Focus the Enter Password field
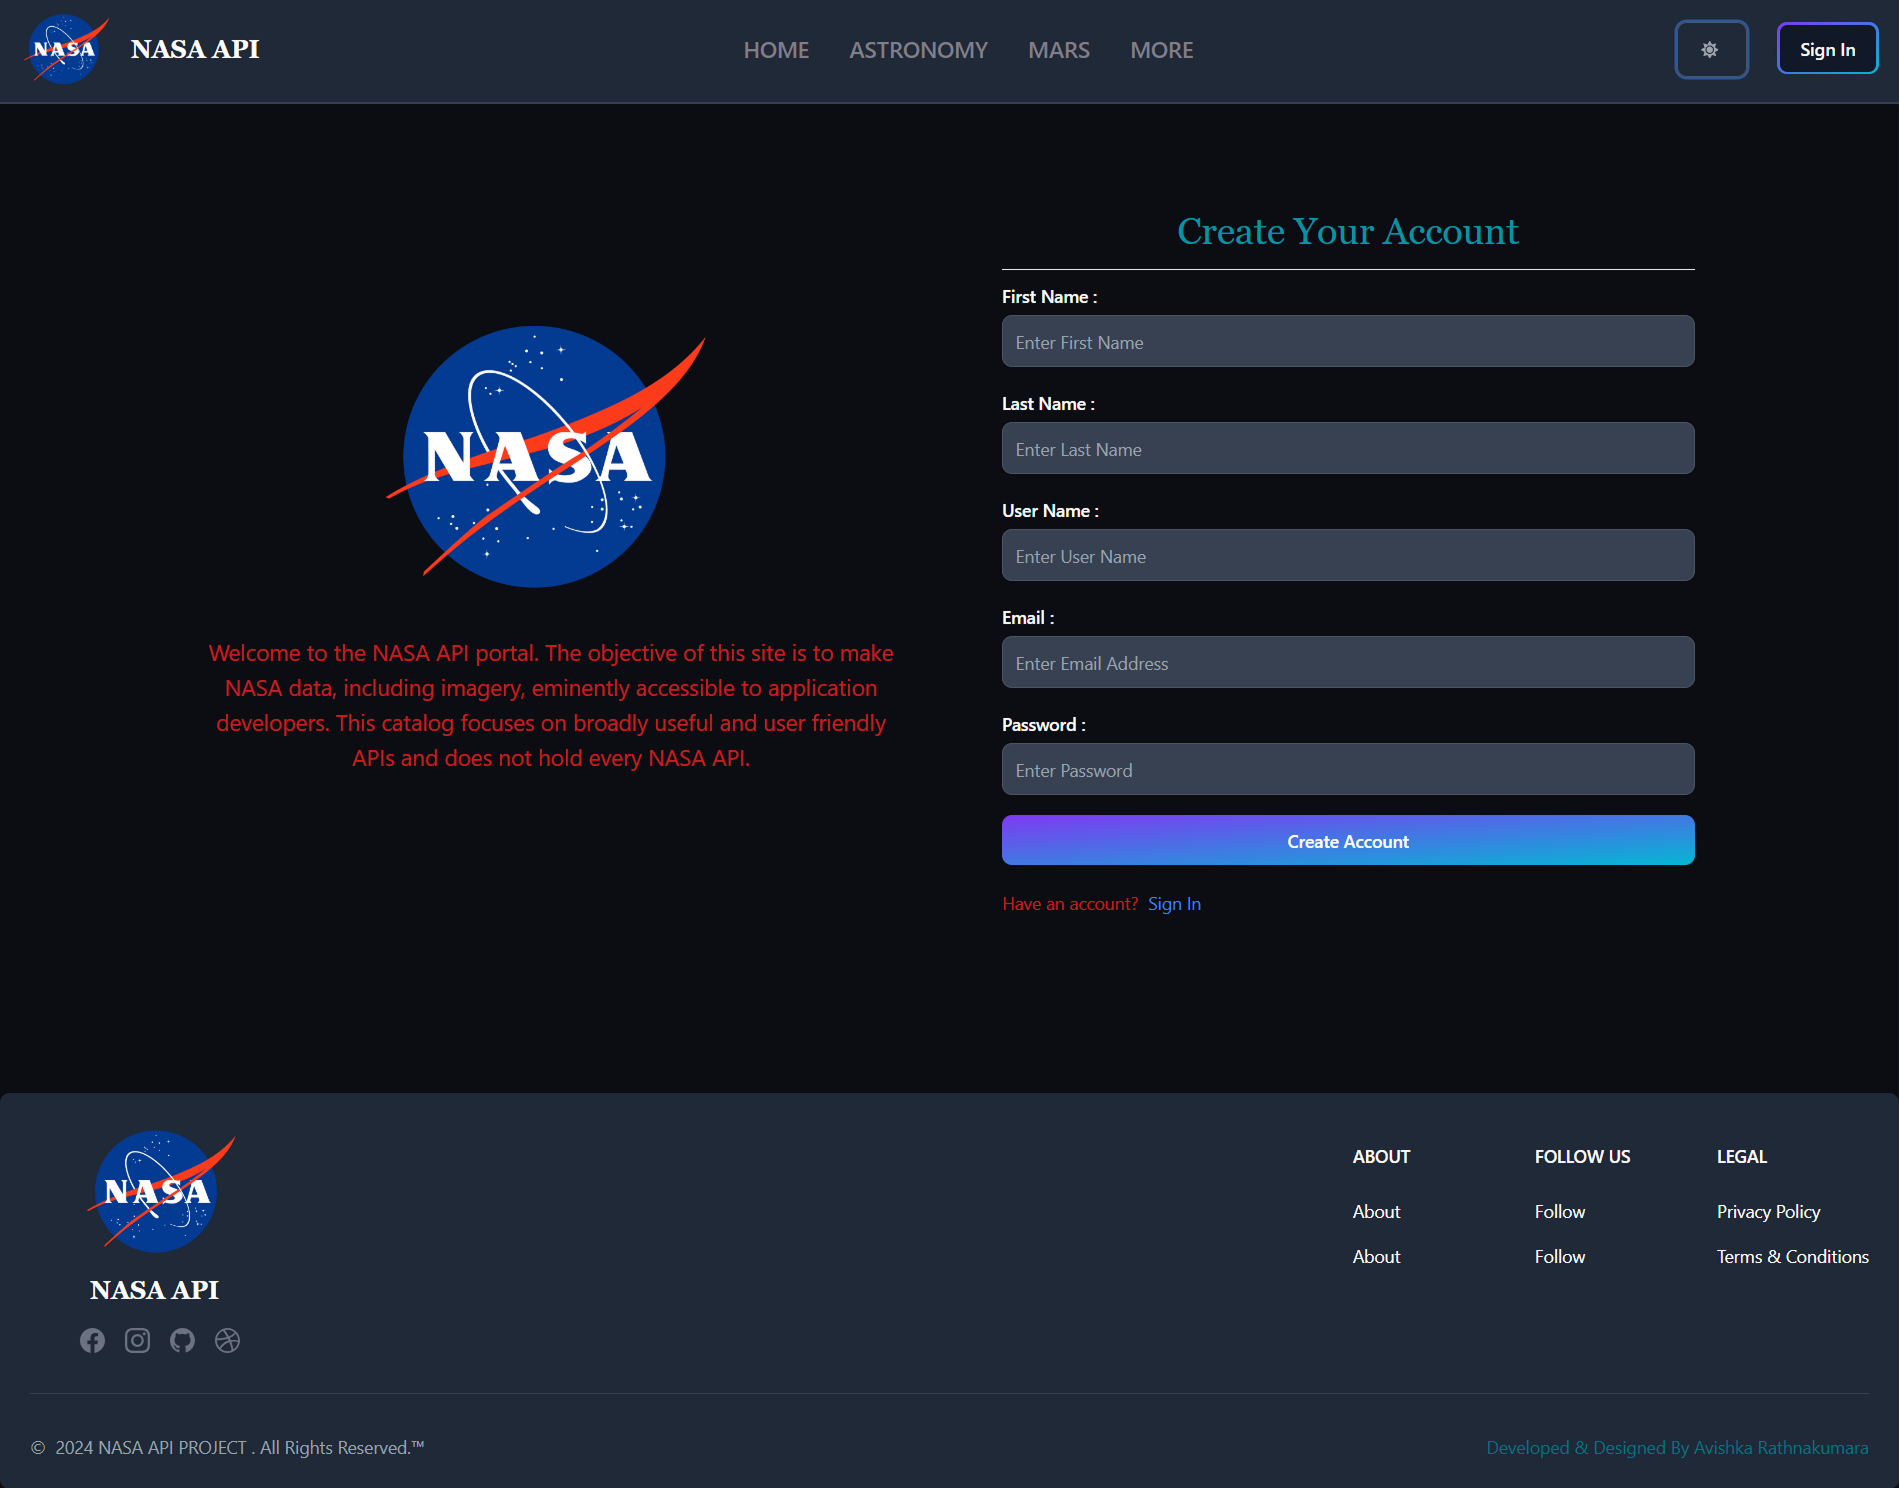Viewport: 1899px width, 1488px height. [x=1347, y=769]
